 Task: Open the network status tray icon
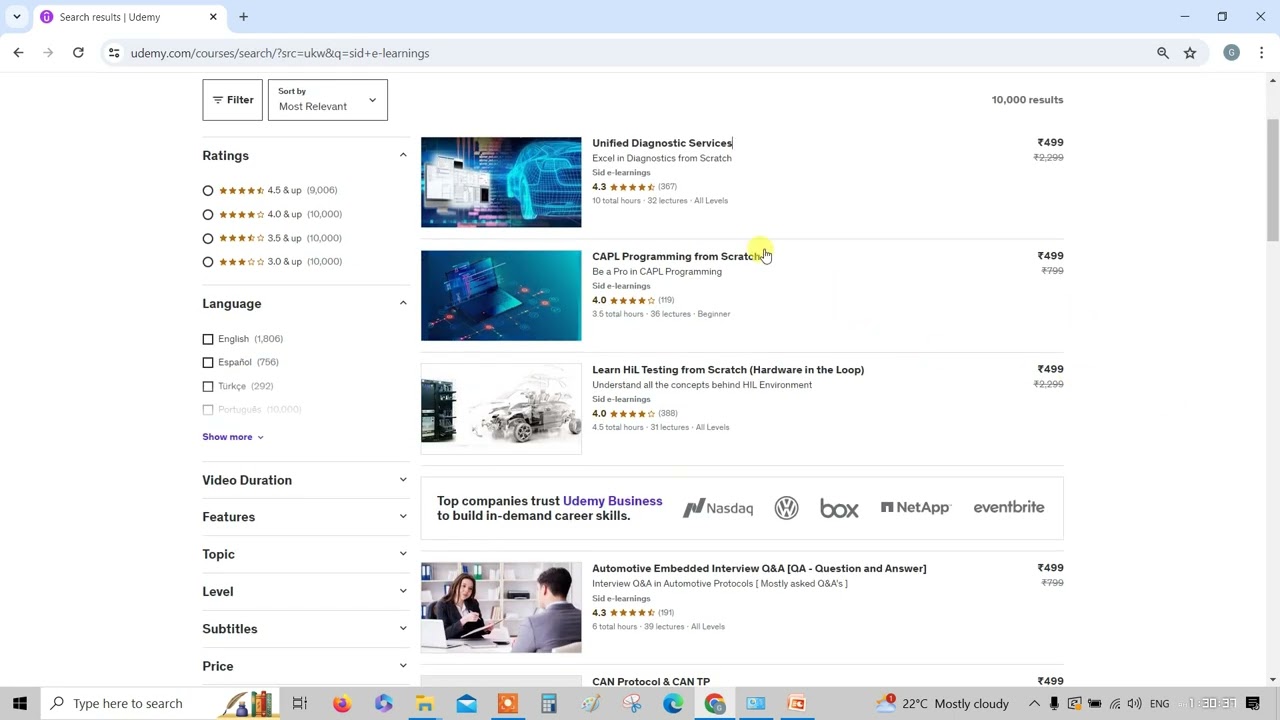point(1115,703)
